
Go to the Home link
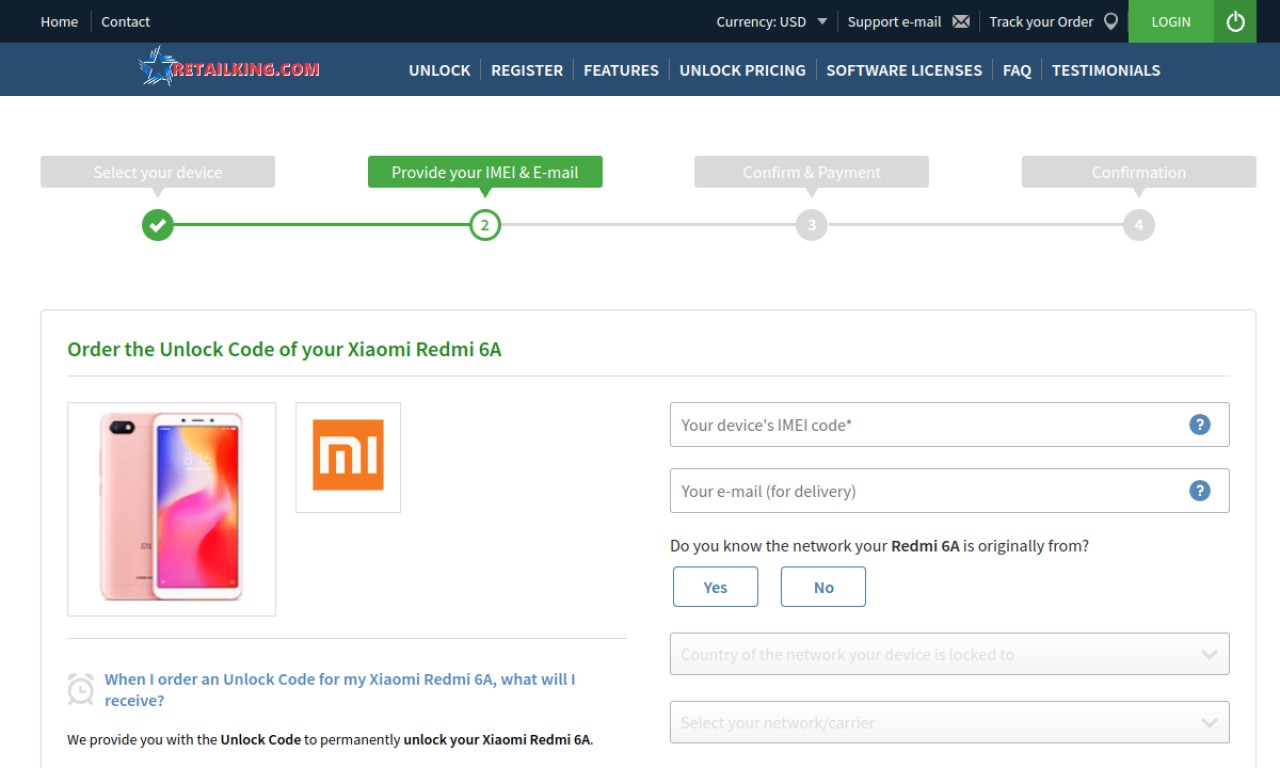59,21
